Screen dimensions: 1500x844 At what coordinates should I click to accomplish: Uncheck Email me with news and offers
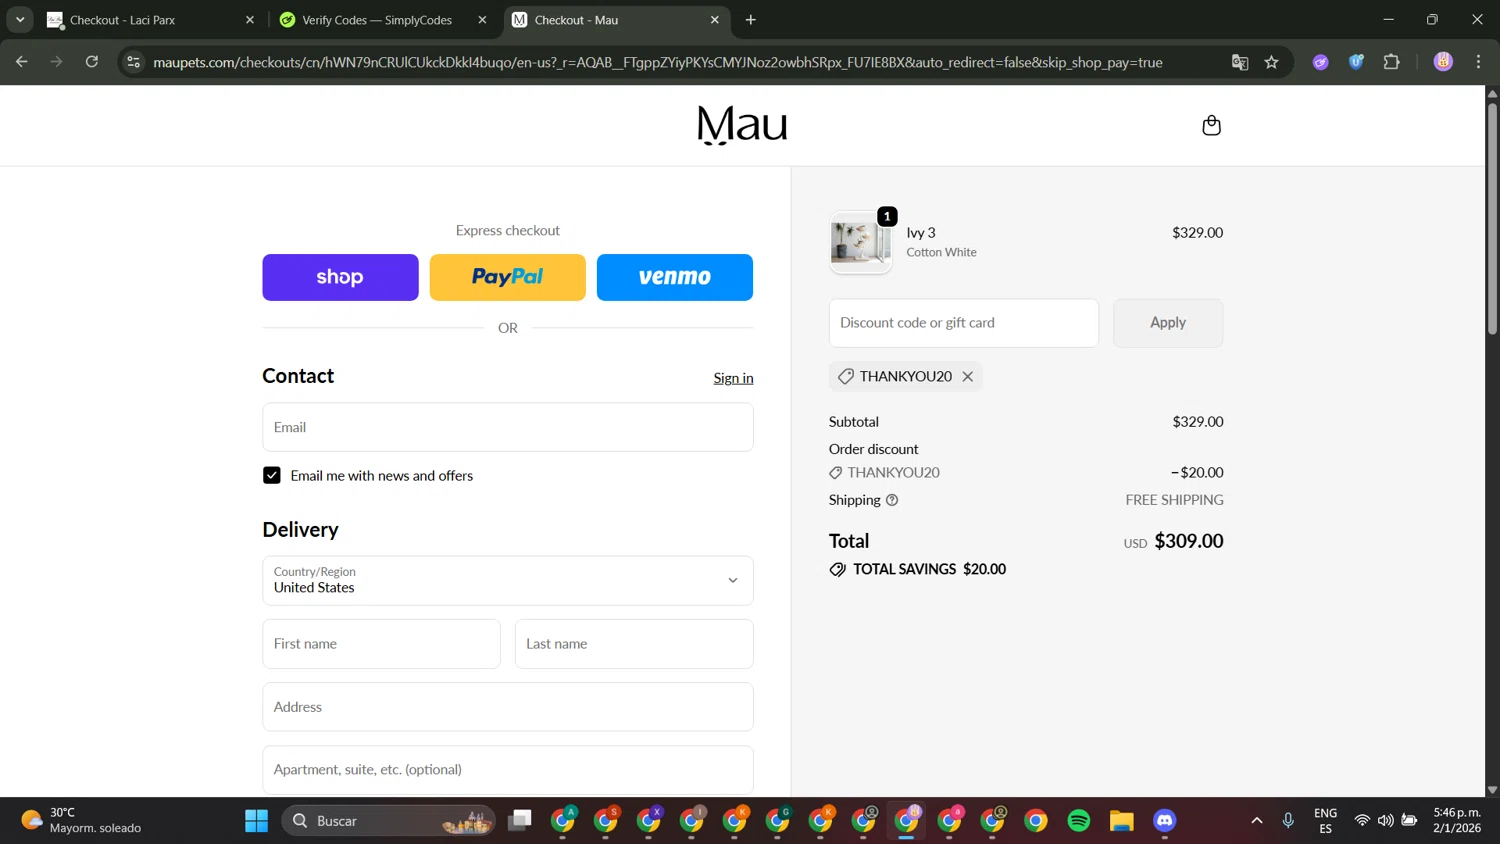pos(272,475)
